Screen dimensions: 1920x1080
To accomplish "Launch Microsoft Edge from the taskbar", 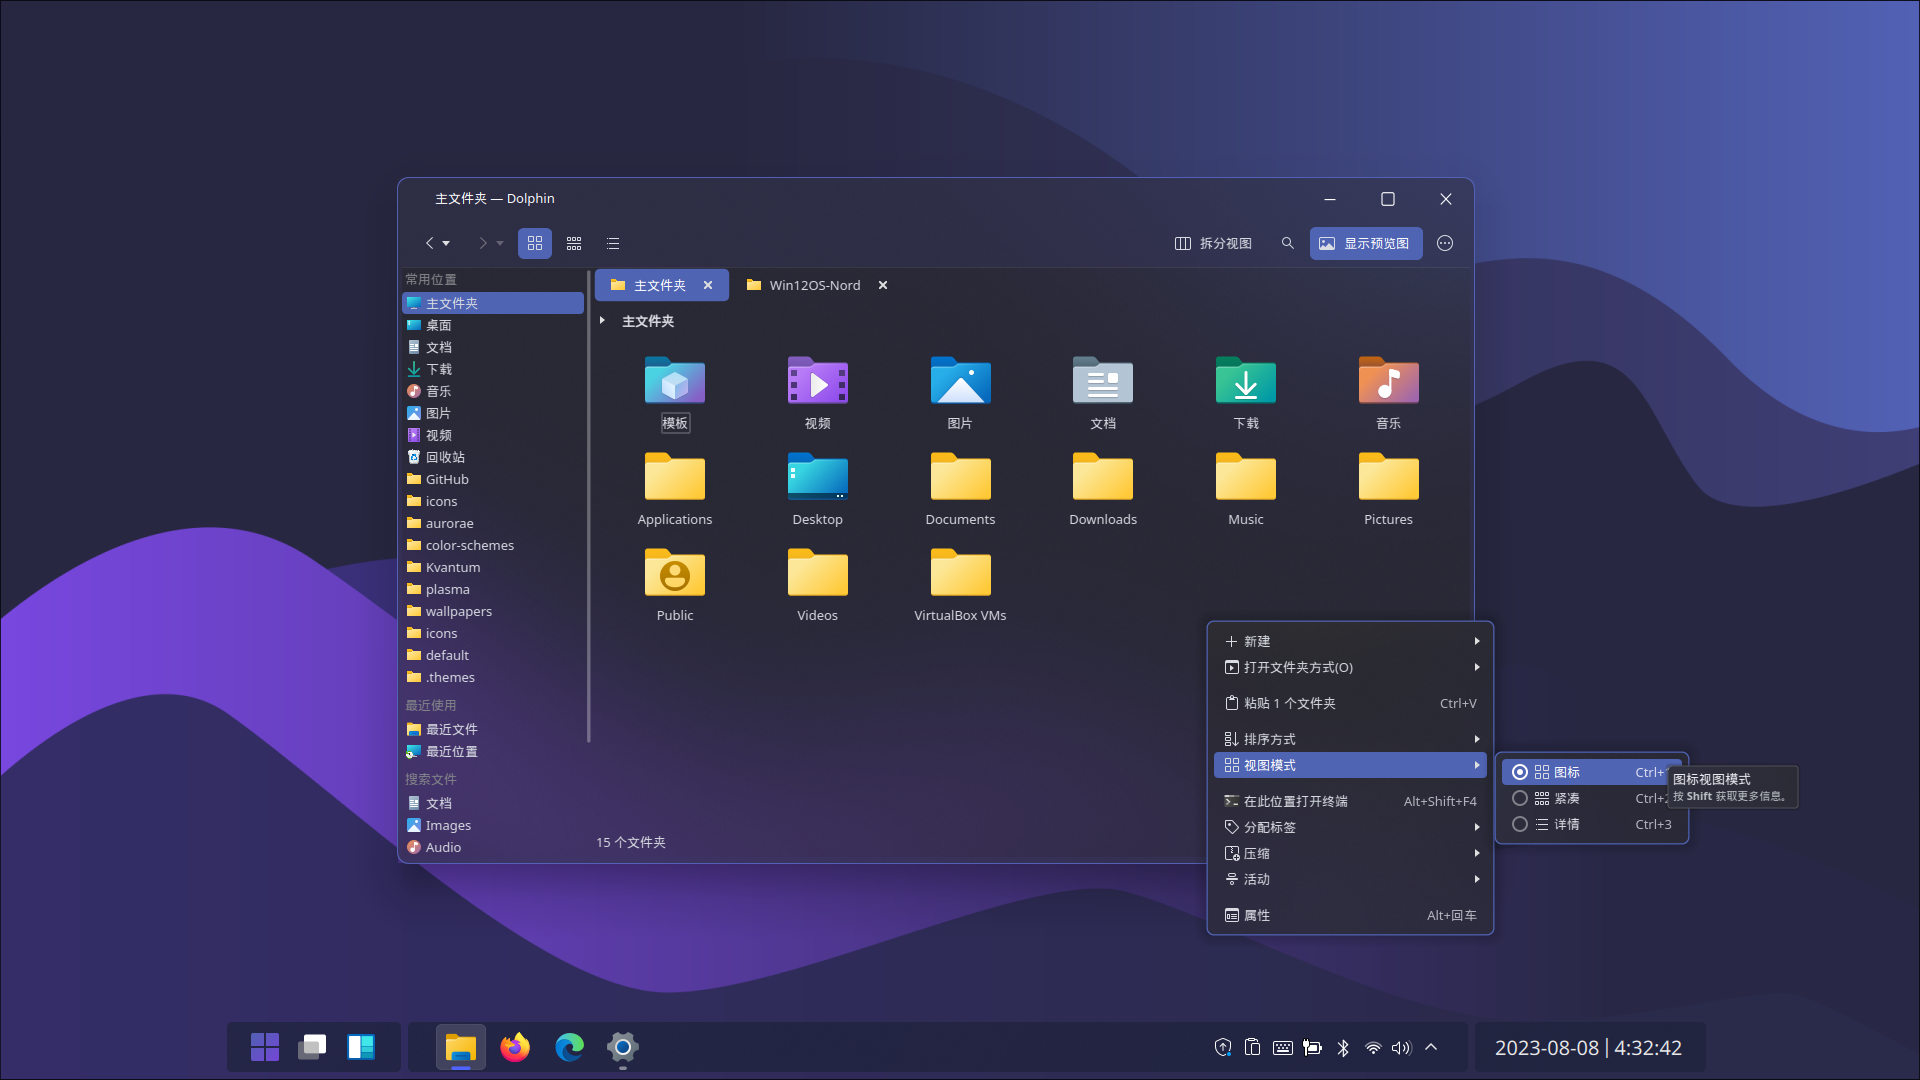I will [569, 1047].
